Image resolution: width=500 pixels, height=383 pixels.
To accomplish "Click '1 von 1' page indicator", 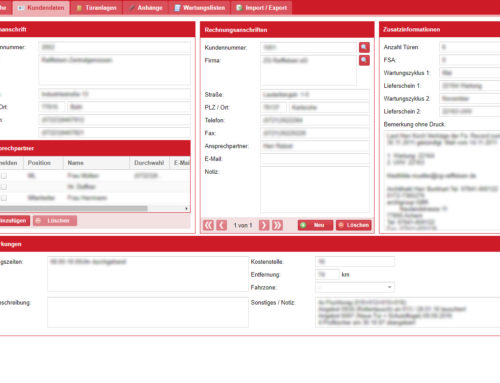I will tap(243, 225).
